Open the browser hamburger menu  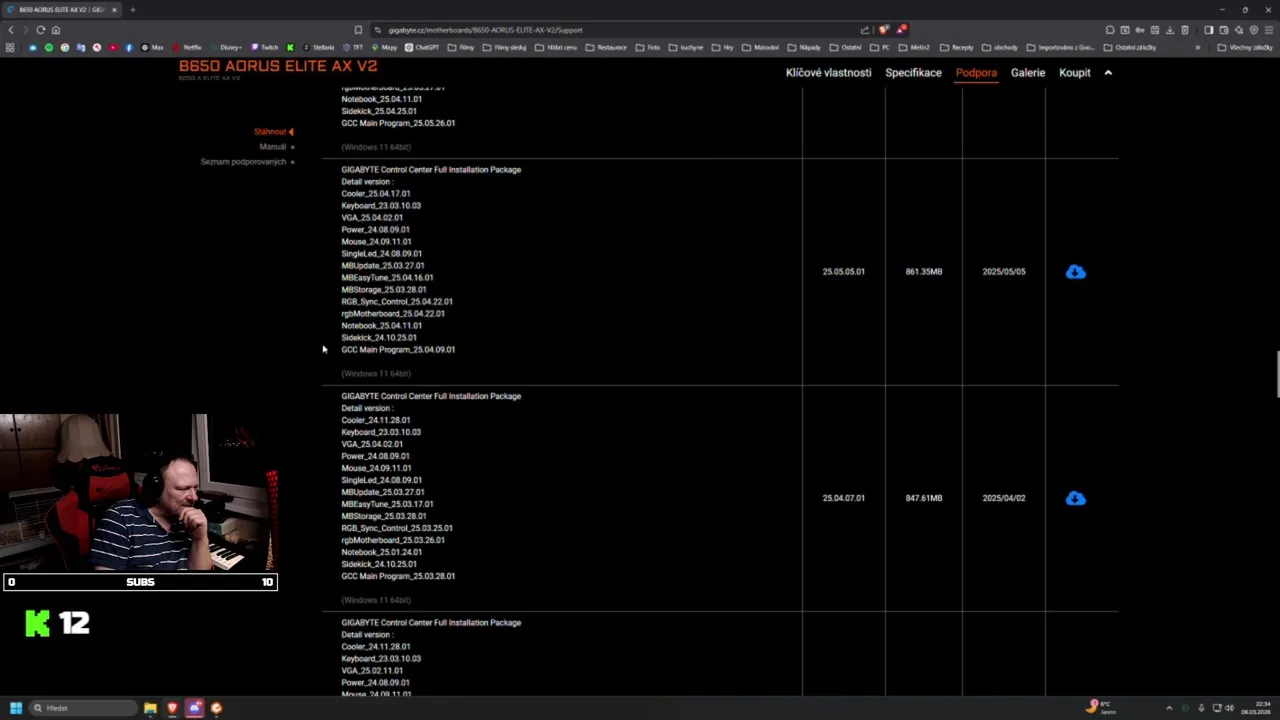(x=1269, y=30)
